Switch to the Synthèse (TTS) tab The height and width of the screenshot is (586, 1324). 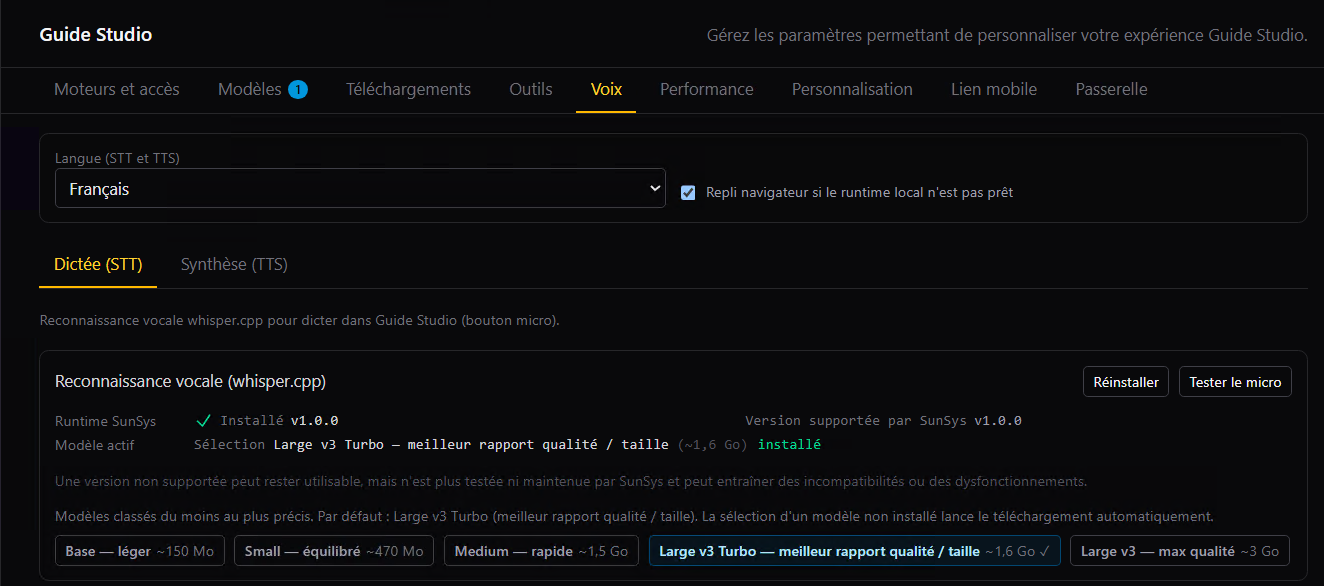(234, 265)
